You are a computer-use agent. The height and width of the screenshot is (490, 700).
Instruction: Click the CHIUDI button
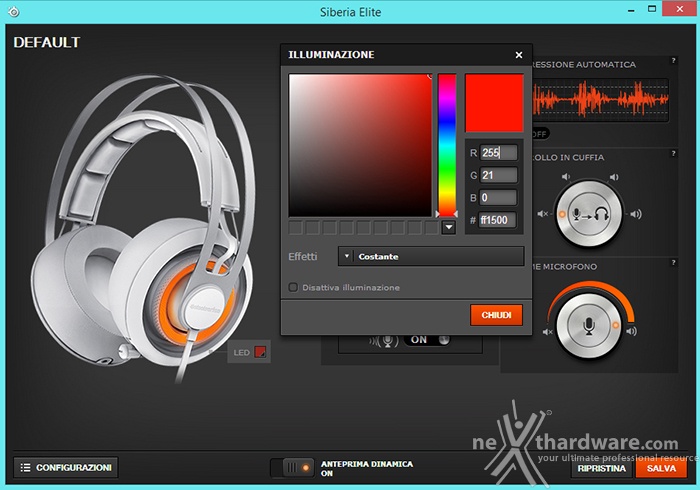click(496, 315)
